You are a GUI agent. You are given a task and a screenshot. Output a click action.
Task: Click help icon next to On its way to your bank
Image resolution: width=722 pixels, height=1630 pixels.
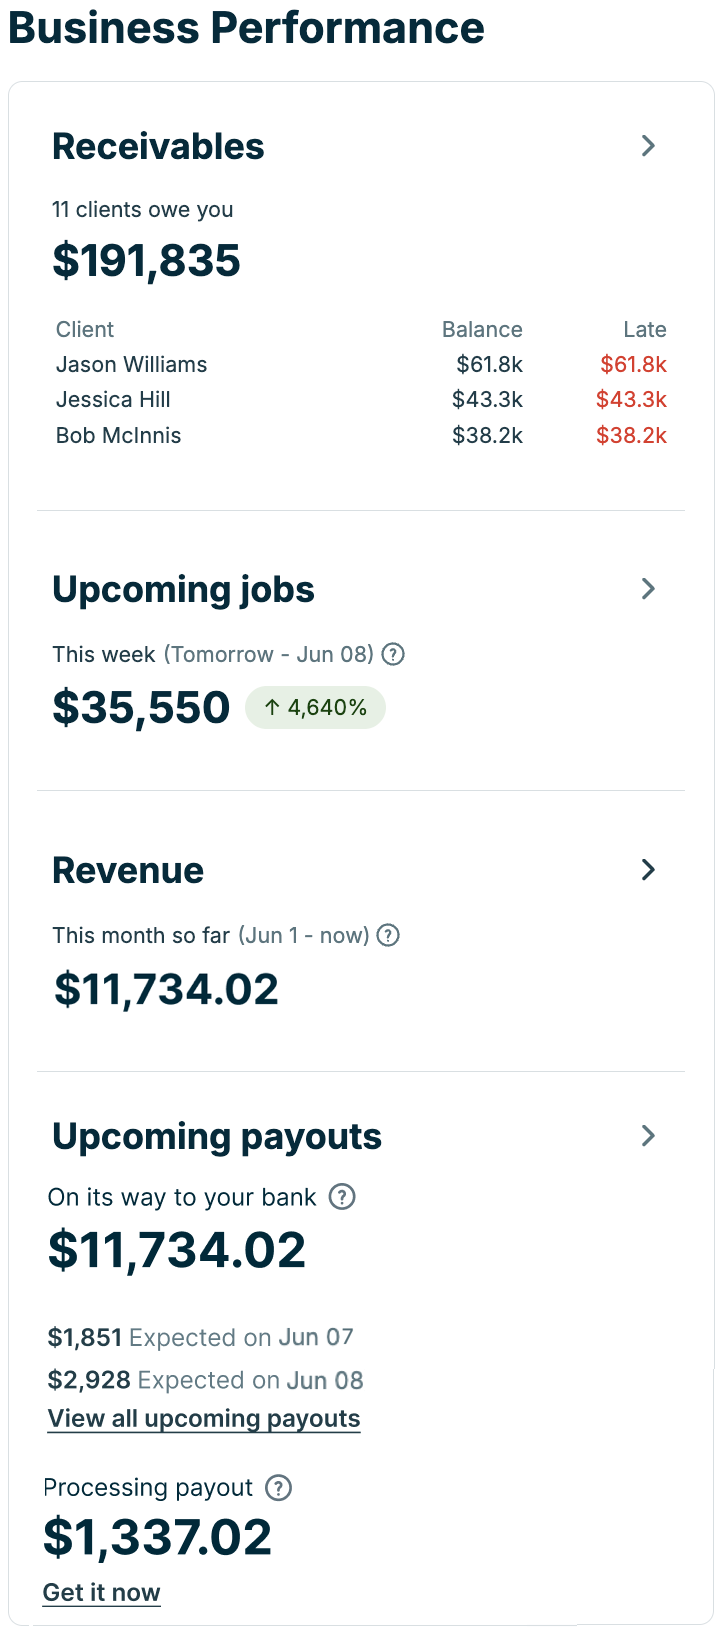click(x=342, y=1197)
